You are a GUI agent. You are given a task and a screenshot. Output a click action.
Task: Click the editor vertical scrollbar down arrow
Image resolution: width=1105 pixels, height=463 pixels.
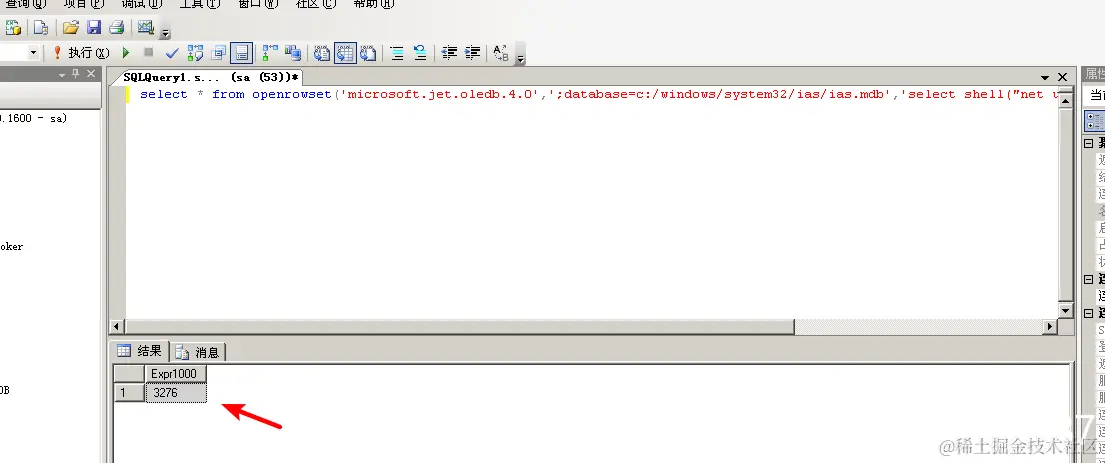coord(1066,311)
